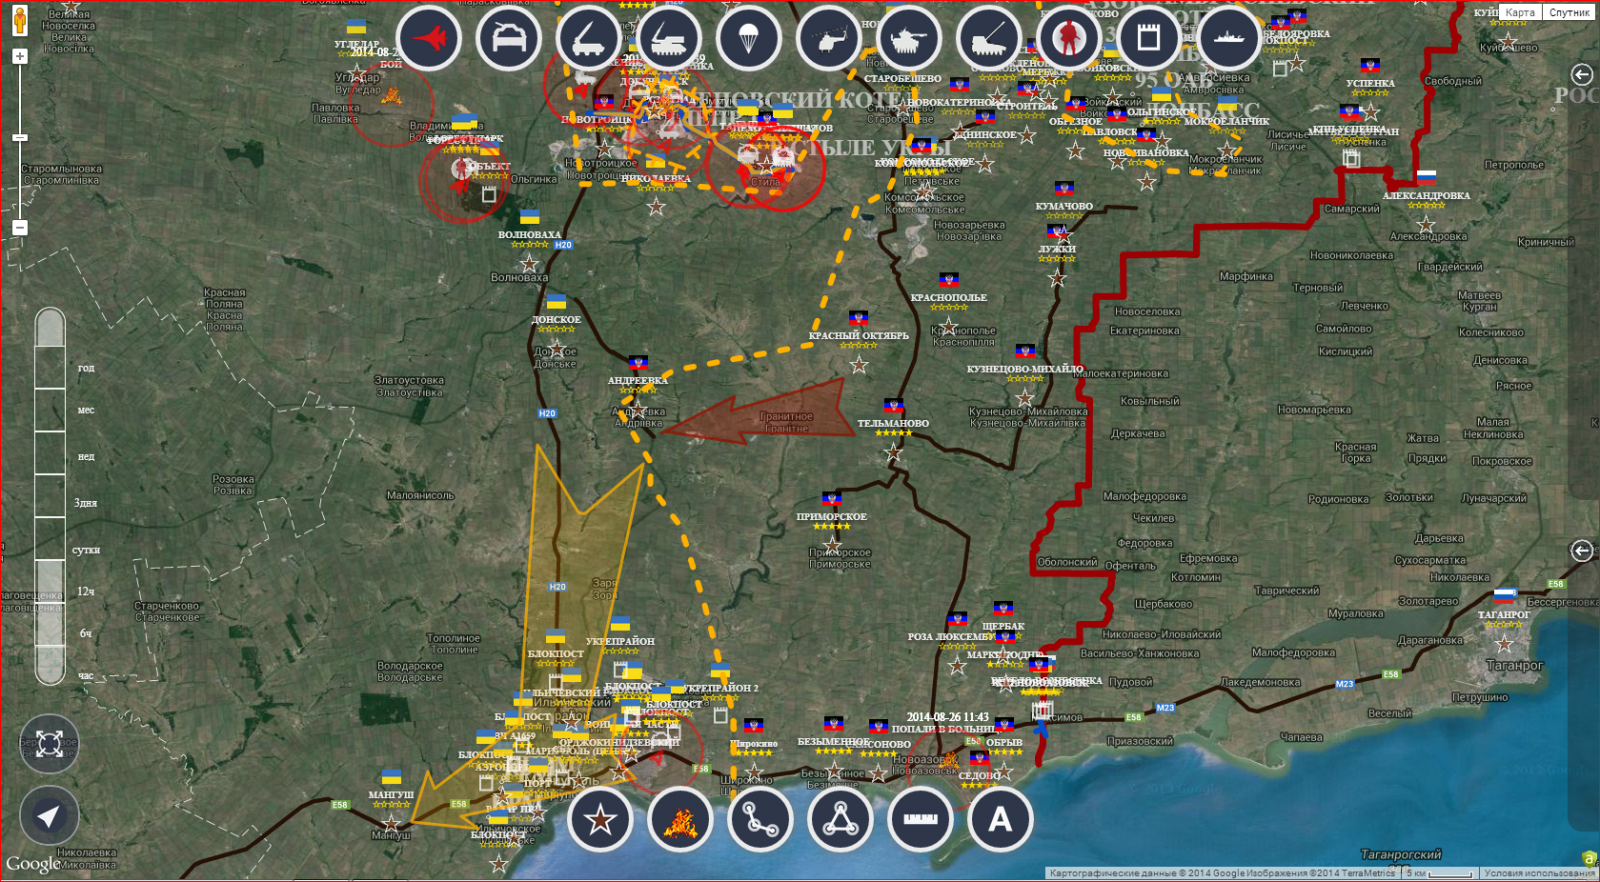
Task: Click the КУЗНЕЦОВО-МИХАЙЛО flag marker
Action: [x=1025, y=352]
